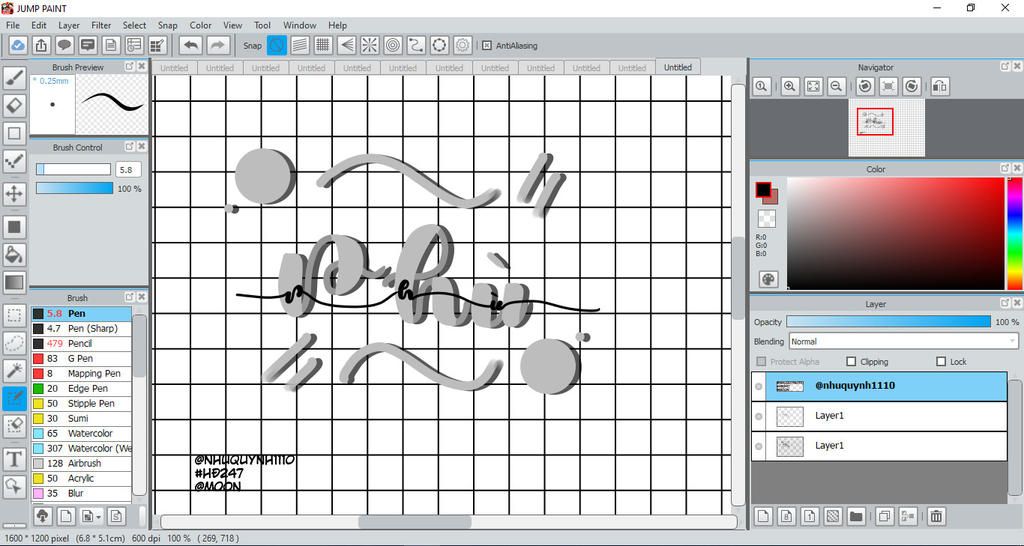Select the rectangular Select tool

14,316
